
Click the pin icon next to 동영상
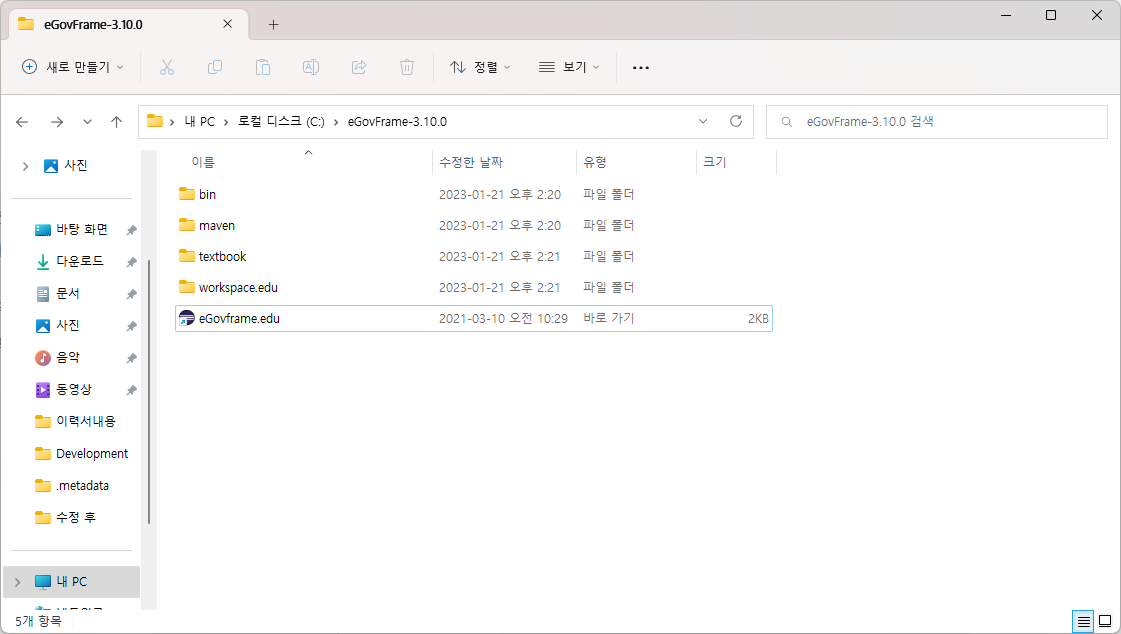pos(132,390)
